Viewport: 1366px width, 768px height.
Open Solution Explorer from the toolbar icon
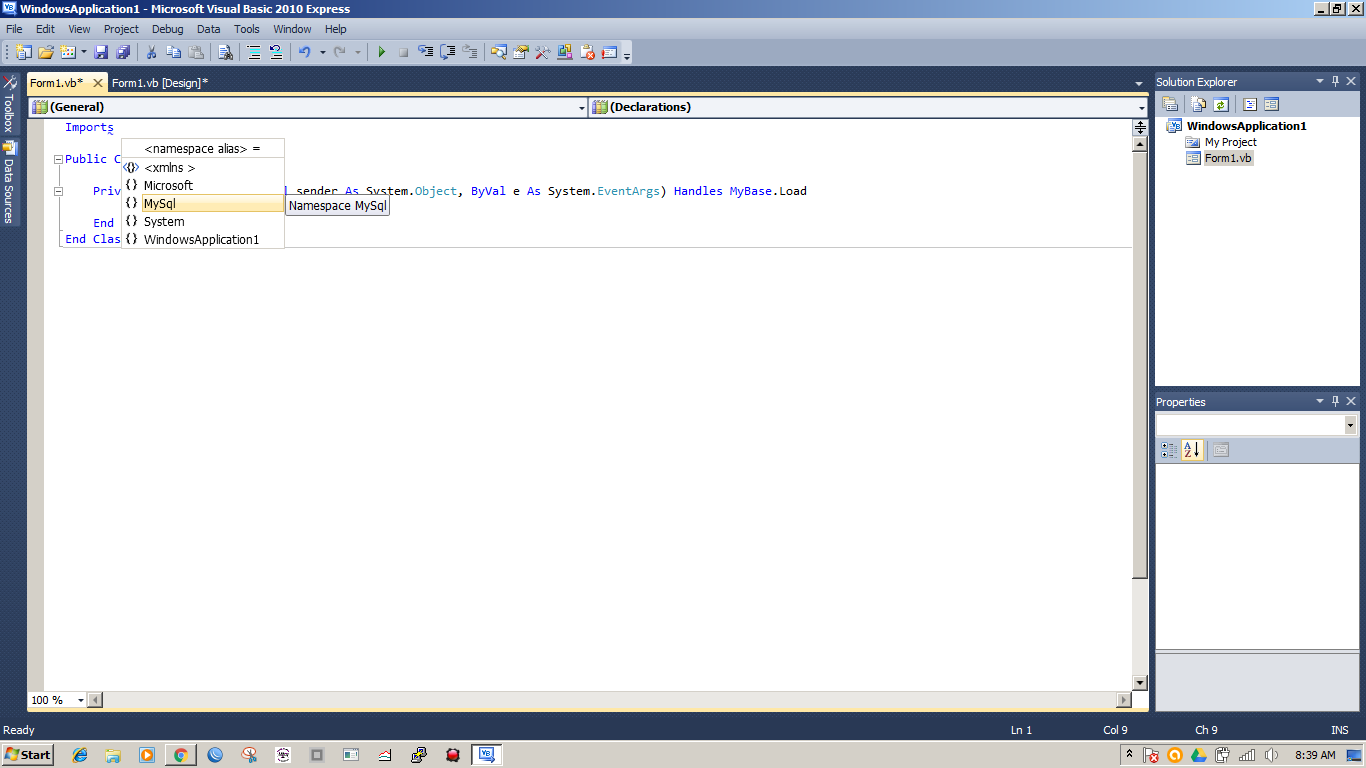[x=498, y=52]
